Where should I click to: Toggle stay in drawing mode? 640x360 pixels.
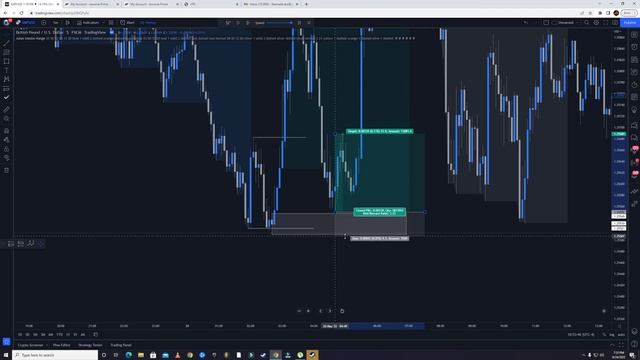(x=6, y=140)
